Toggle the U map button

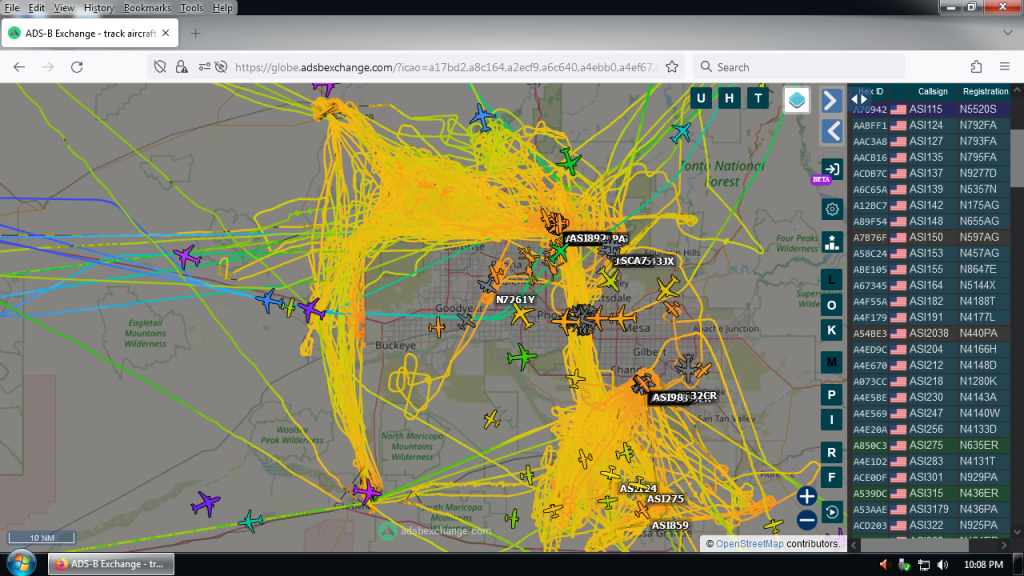pyautogui.click(x=701, y=99)
